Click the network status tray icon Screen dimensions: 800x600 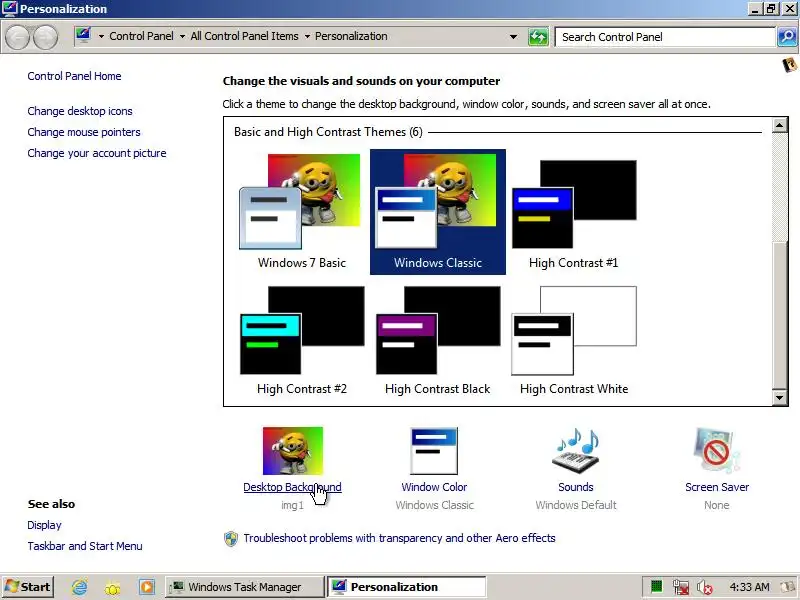point(681,587)
